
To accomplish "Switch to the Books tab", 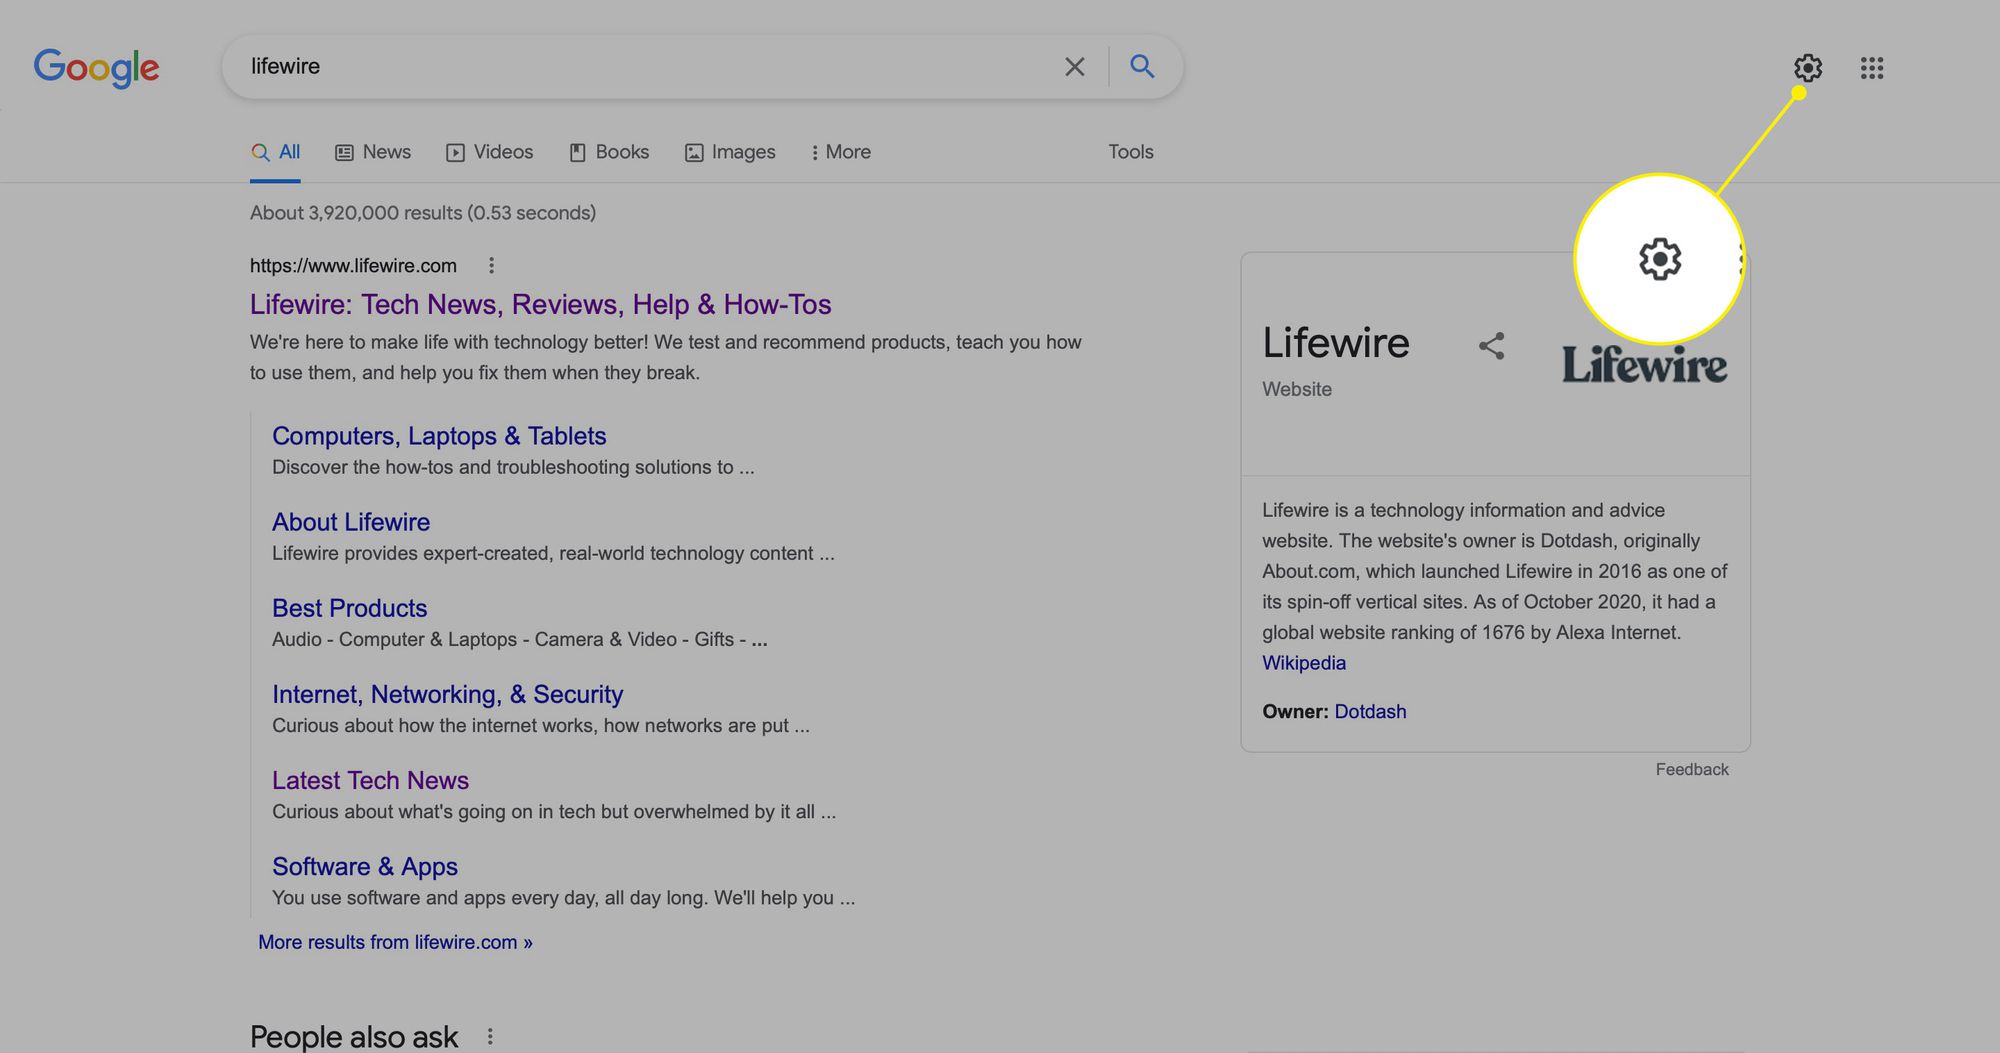I will [x=609, y=152].
